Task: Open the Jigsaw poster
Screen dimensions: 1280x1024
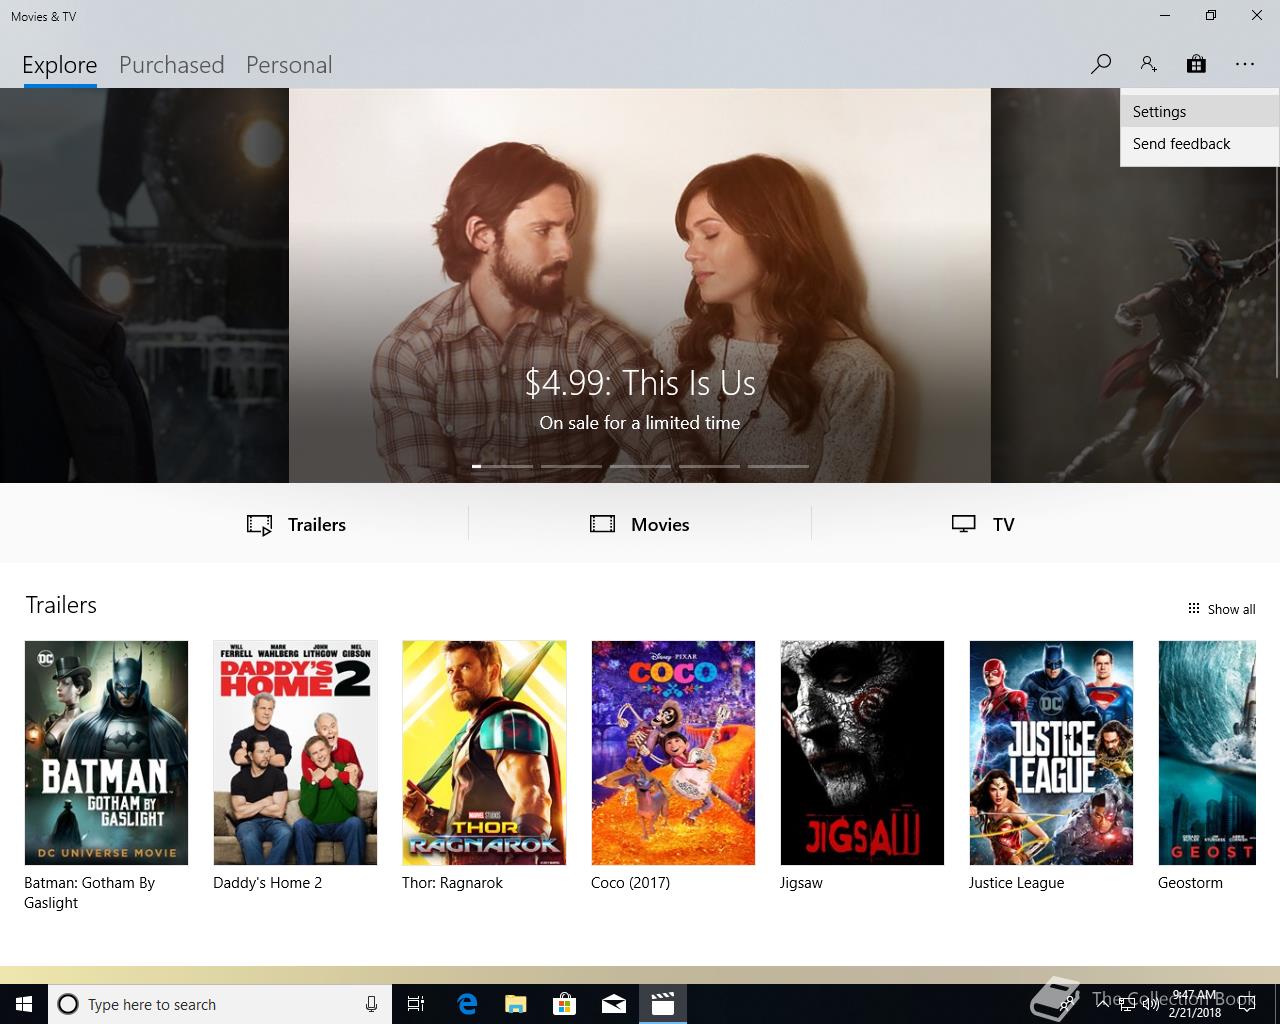Action: point(862,753)
